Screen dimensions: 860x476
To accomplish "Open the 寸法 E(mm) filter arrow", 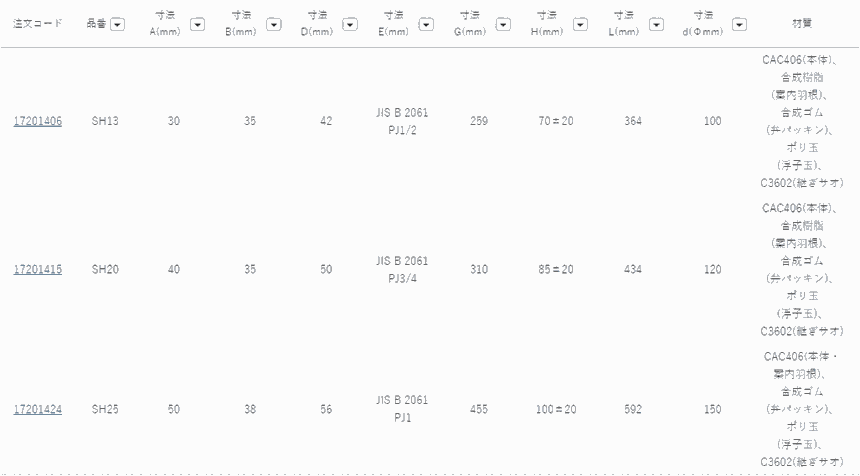I will pyautogui.click(x=426, y=24).
